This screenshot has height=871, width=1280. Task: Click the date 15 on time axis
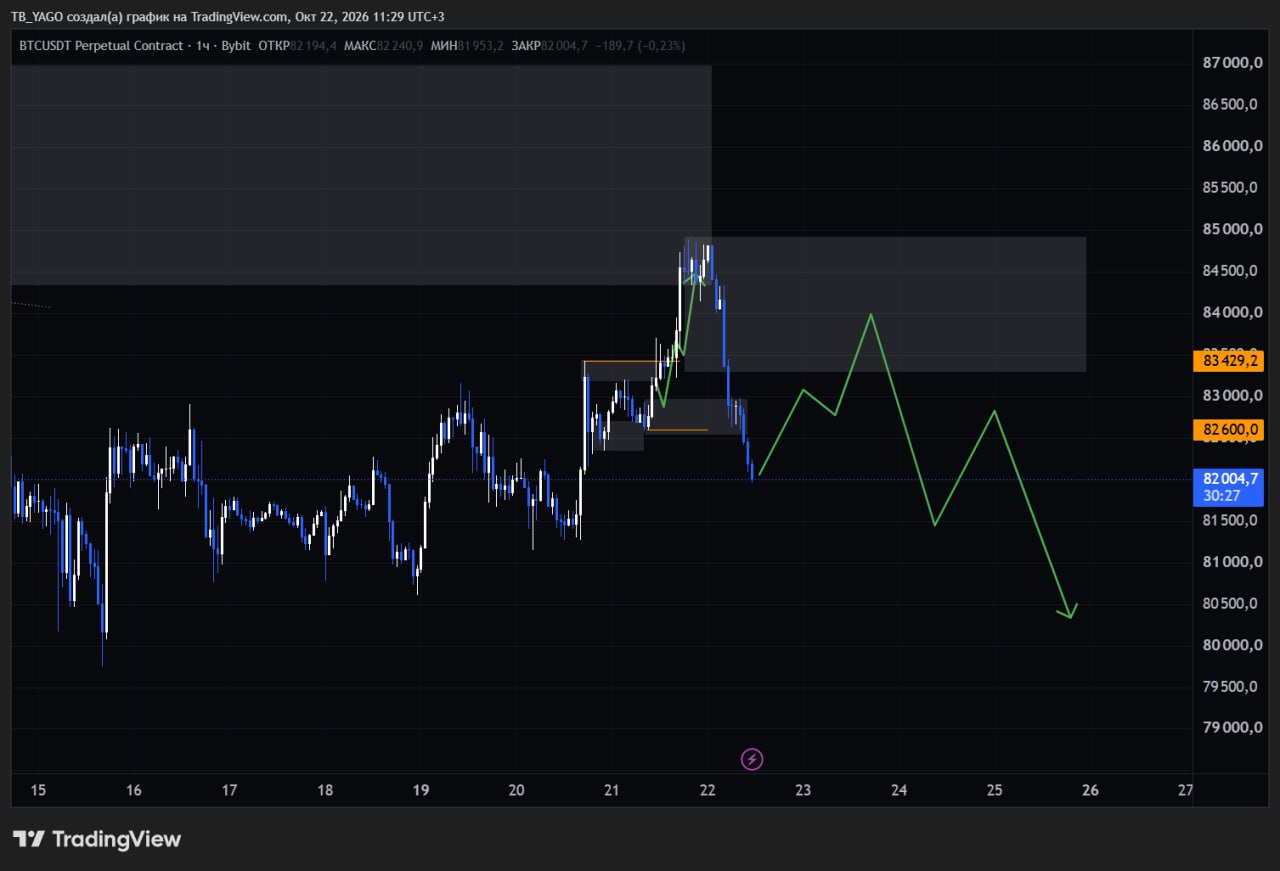(x=38, y=790)
